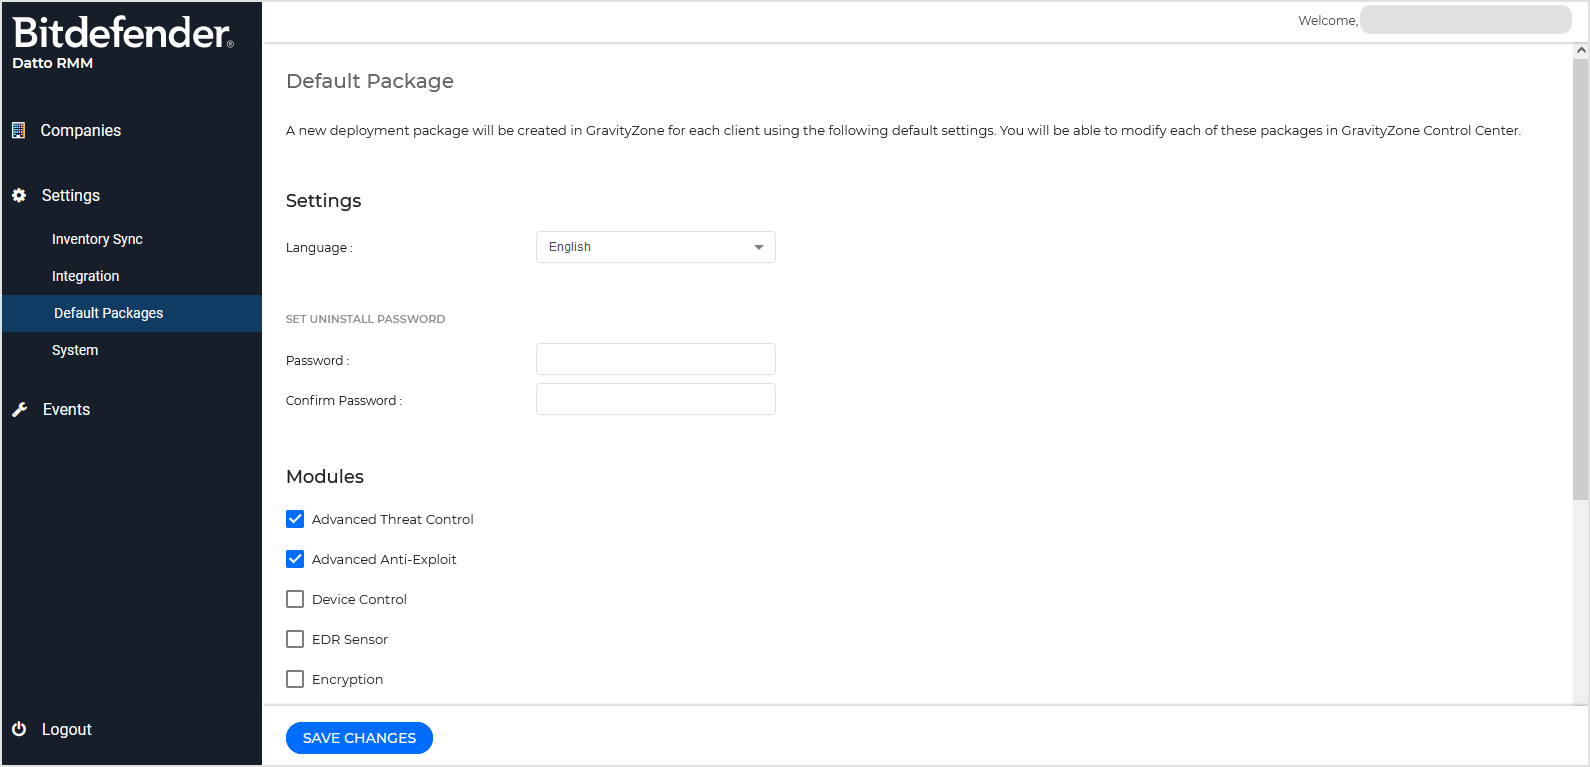Click the Welcome user name area

(x=1465, y=20)
